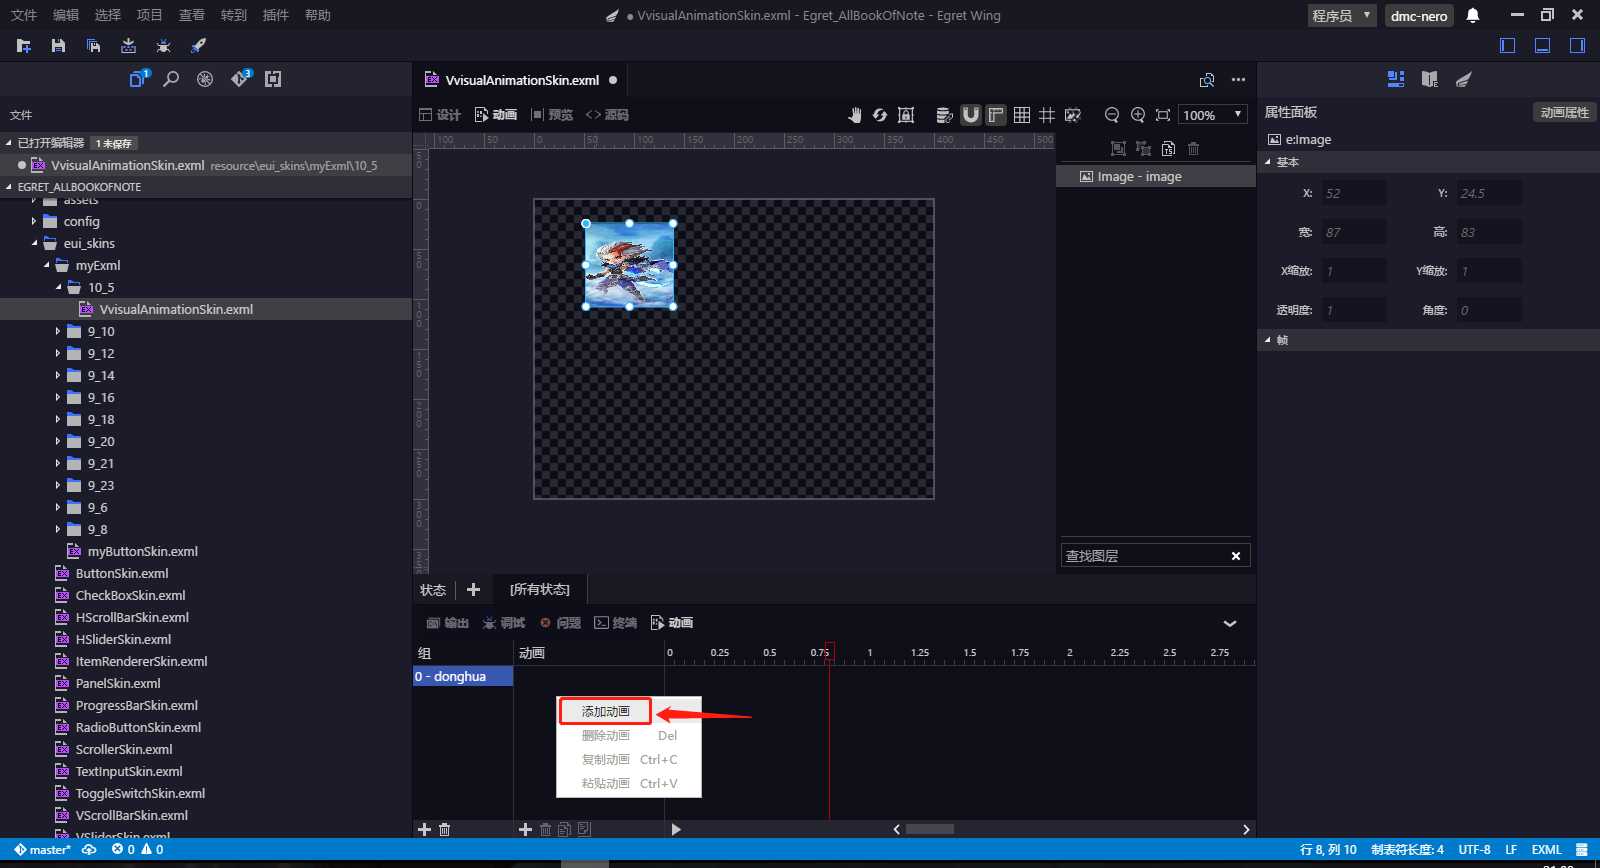Toggle the grid display button
1600x868 pixels.
pos(1022,115)
